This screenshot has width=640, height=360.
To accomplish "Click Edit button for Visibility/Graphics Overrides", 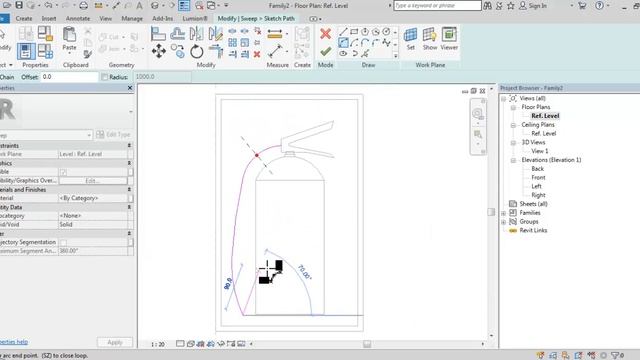I will [93, 180].
